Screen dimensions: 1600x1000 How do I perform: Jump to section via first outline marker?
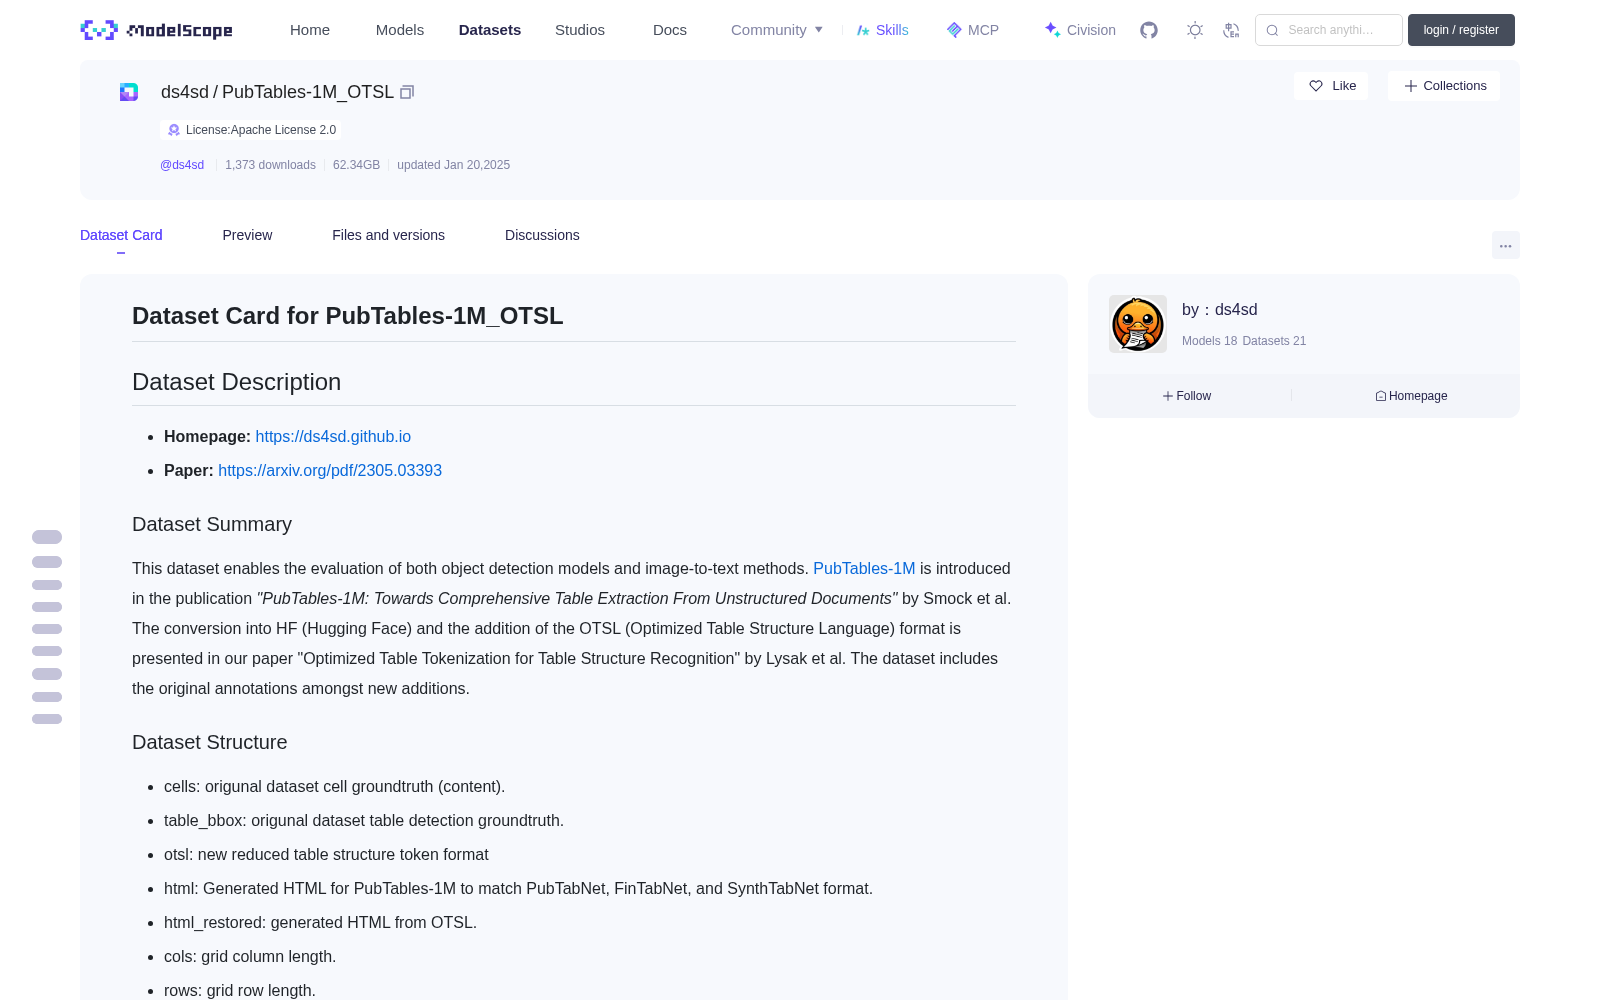point(47,537)
